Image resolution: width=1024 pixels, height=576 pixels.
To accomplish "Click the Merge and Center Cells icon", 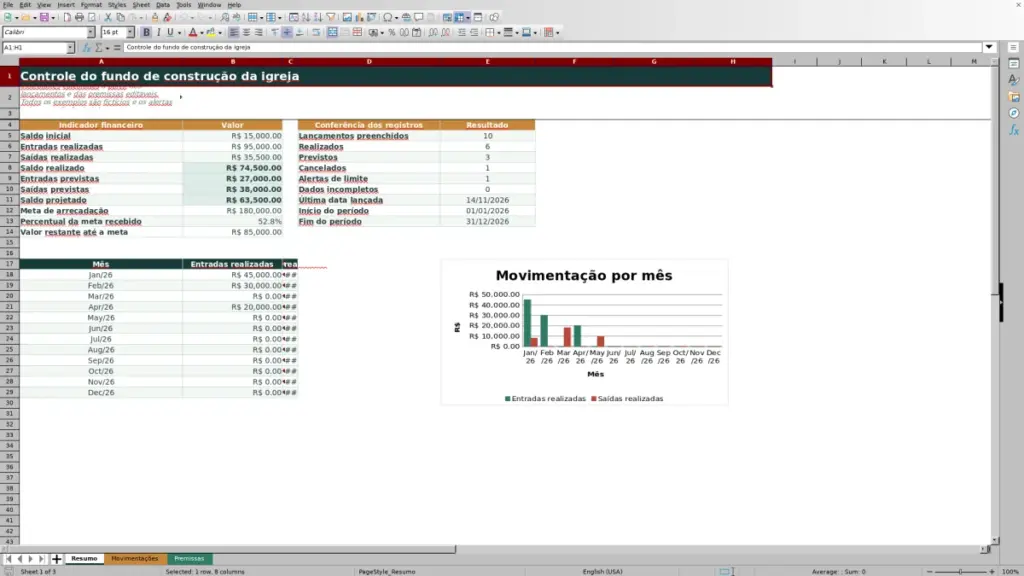I will coord(332,33).
